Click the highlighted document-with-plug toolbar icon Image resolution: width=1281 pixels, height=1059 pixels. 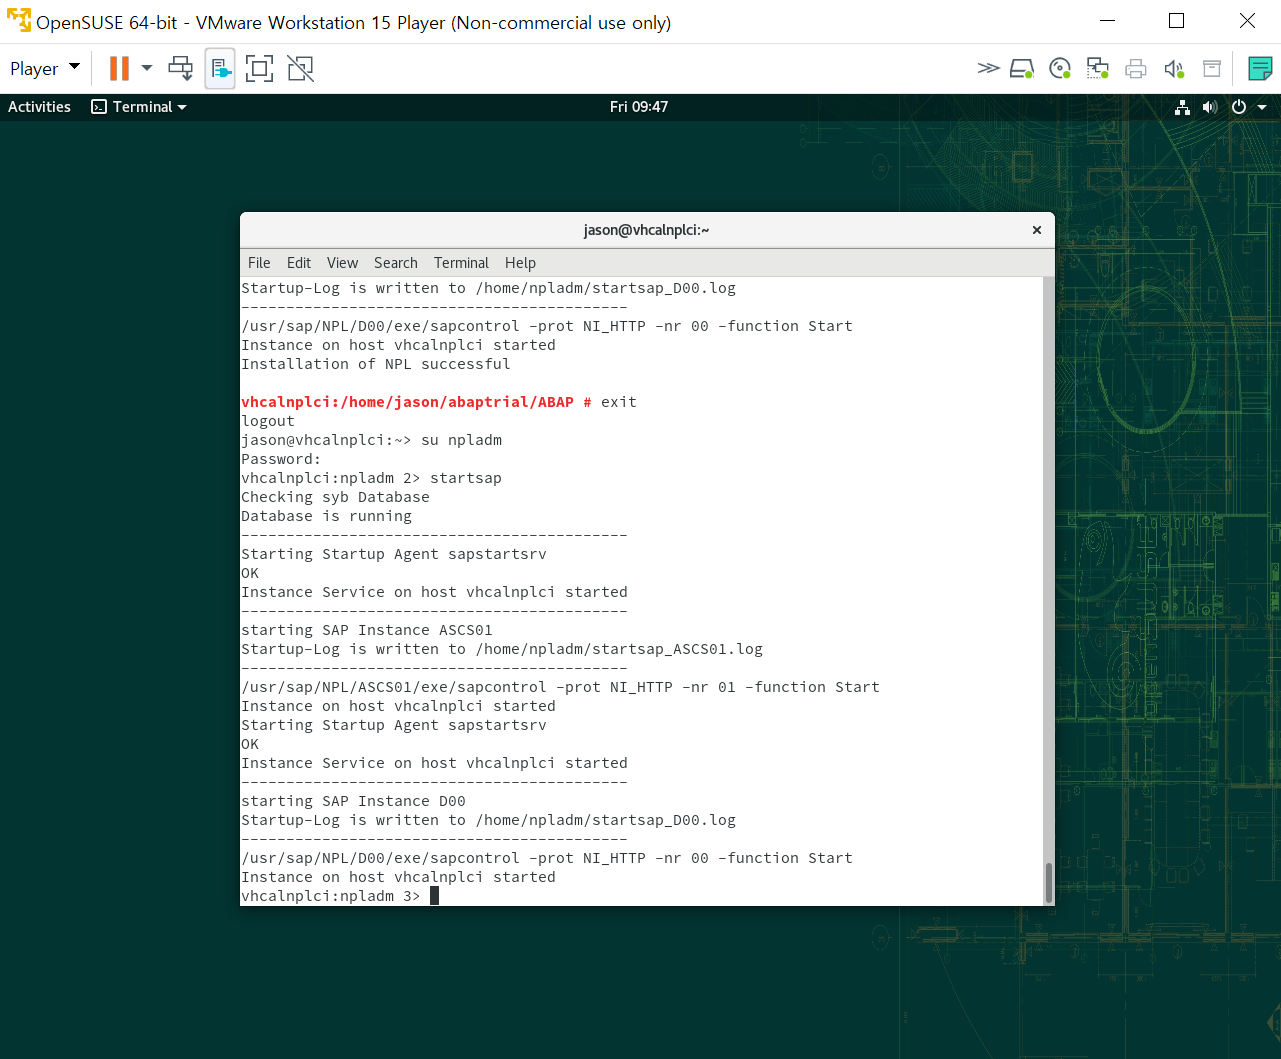220,68
